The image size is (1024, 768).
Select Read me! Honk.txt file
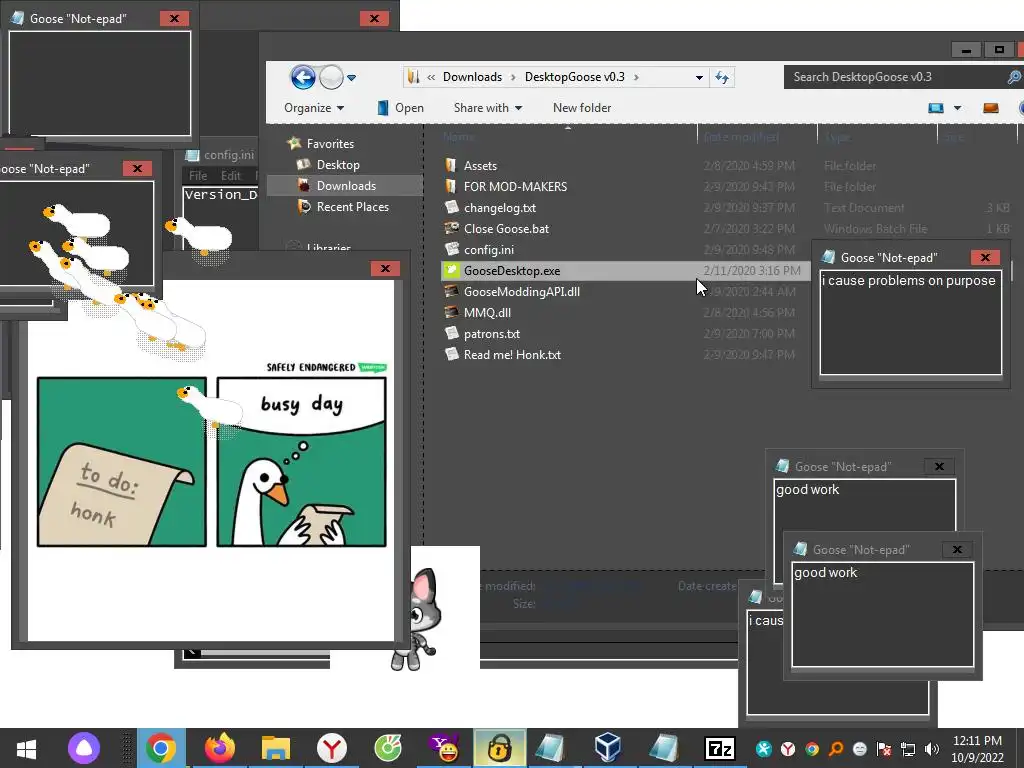click(512, 355)
